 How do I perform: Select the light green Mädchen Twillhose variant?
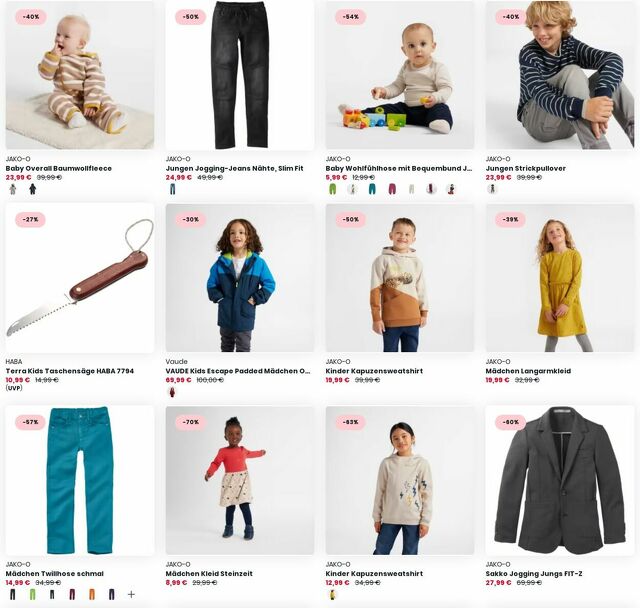33,595
